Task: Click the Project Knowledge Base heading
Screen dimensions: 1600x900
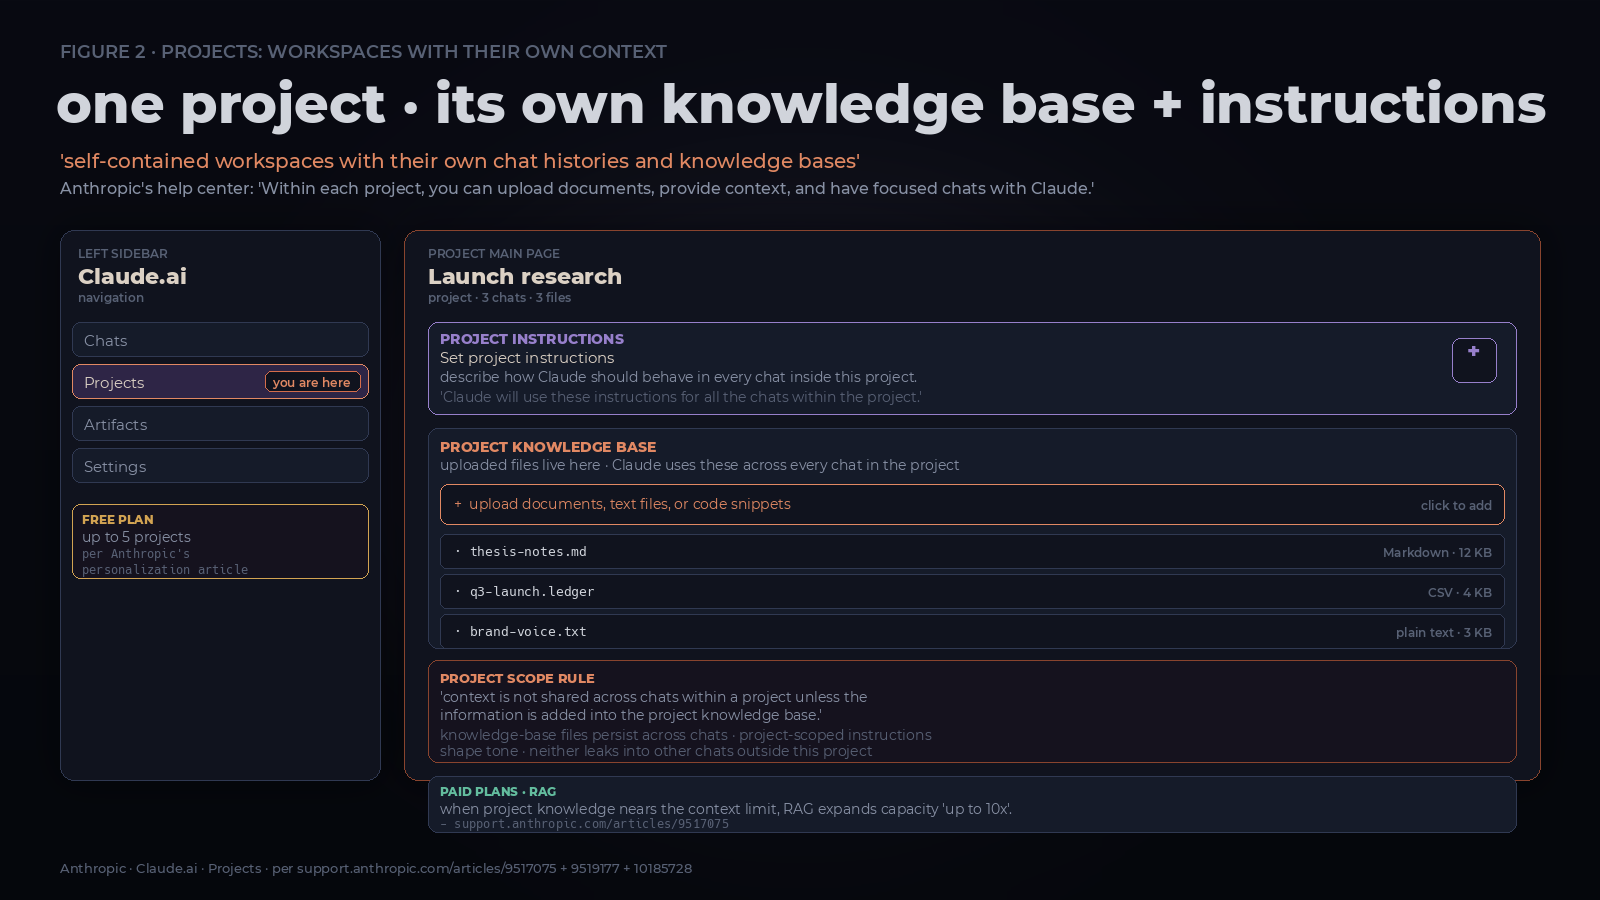Action: 548,447
